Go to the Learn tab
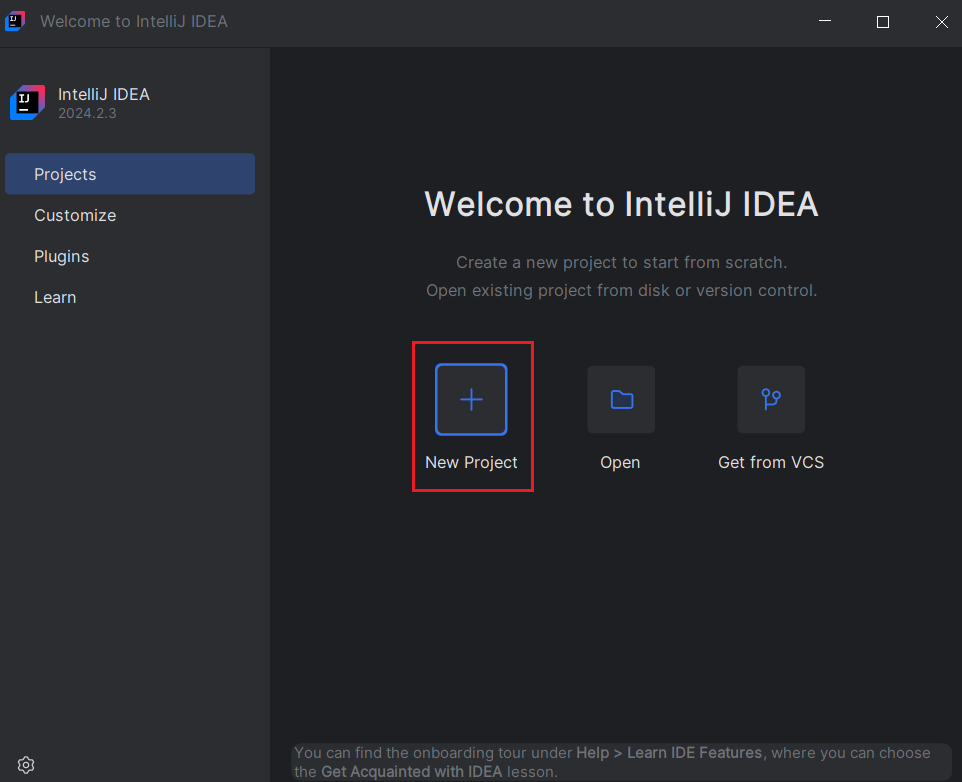Image resolution: width=962 pixels, height=782 pixels. pos(130,297)
